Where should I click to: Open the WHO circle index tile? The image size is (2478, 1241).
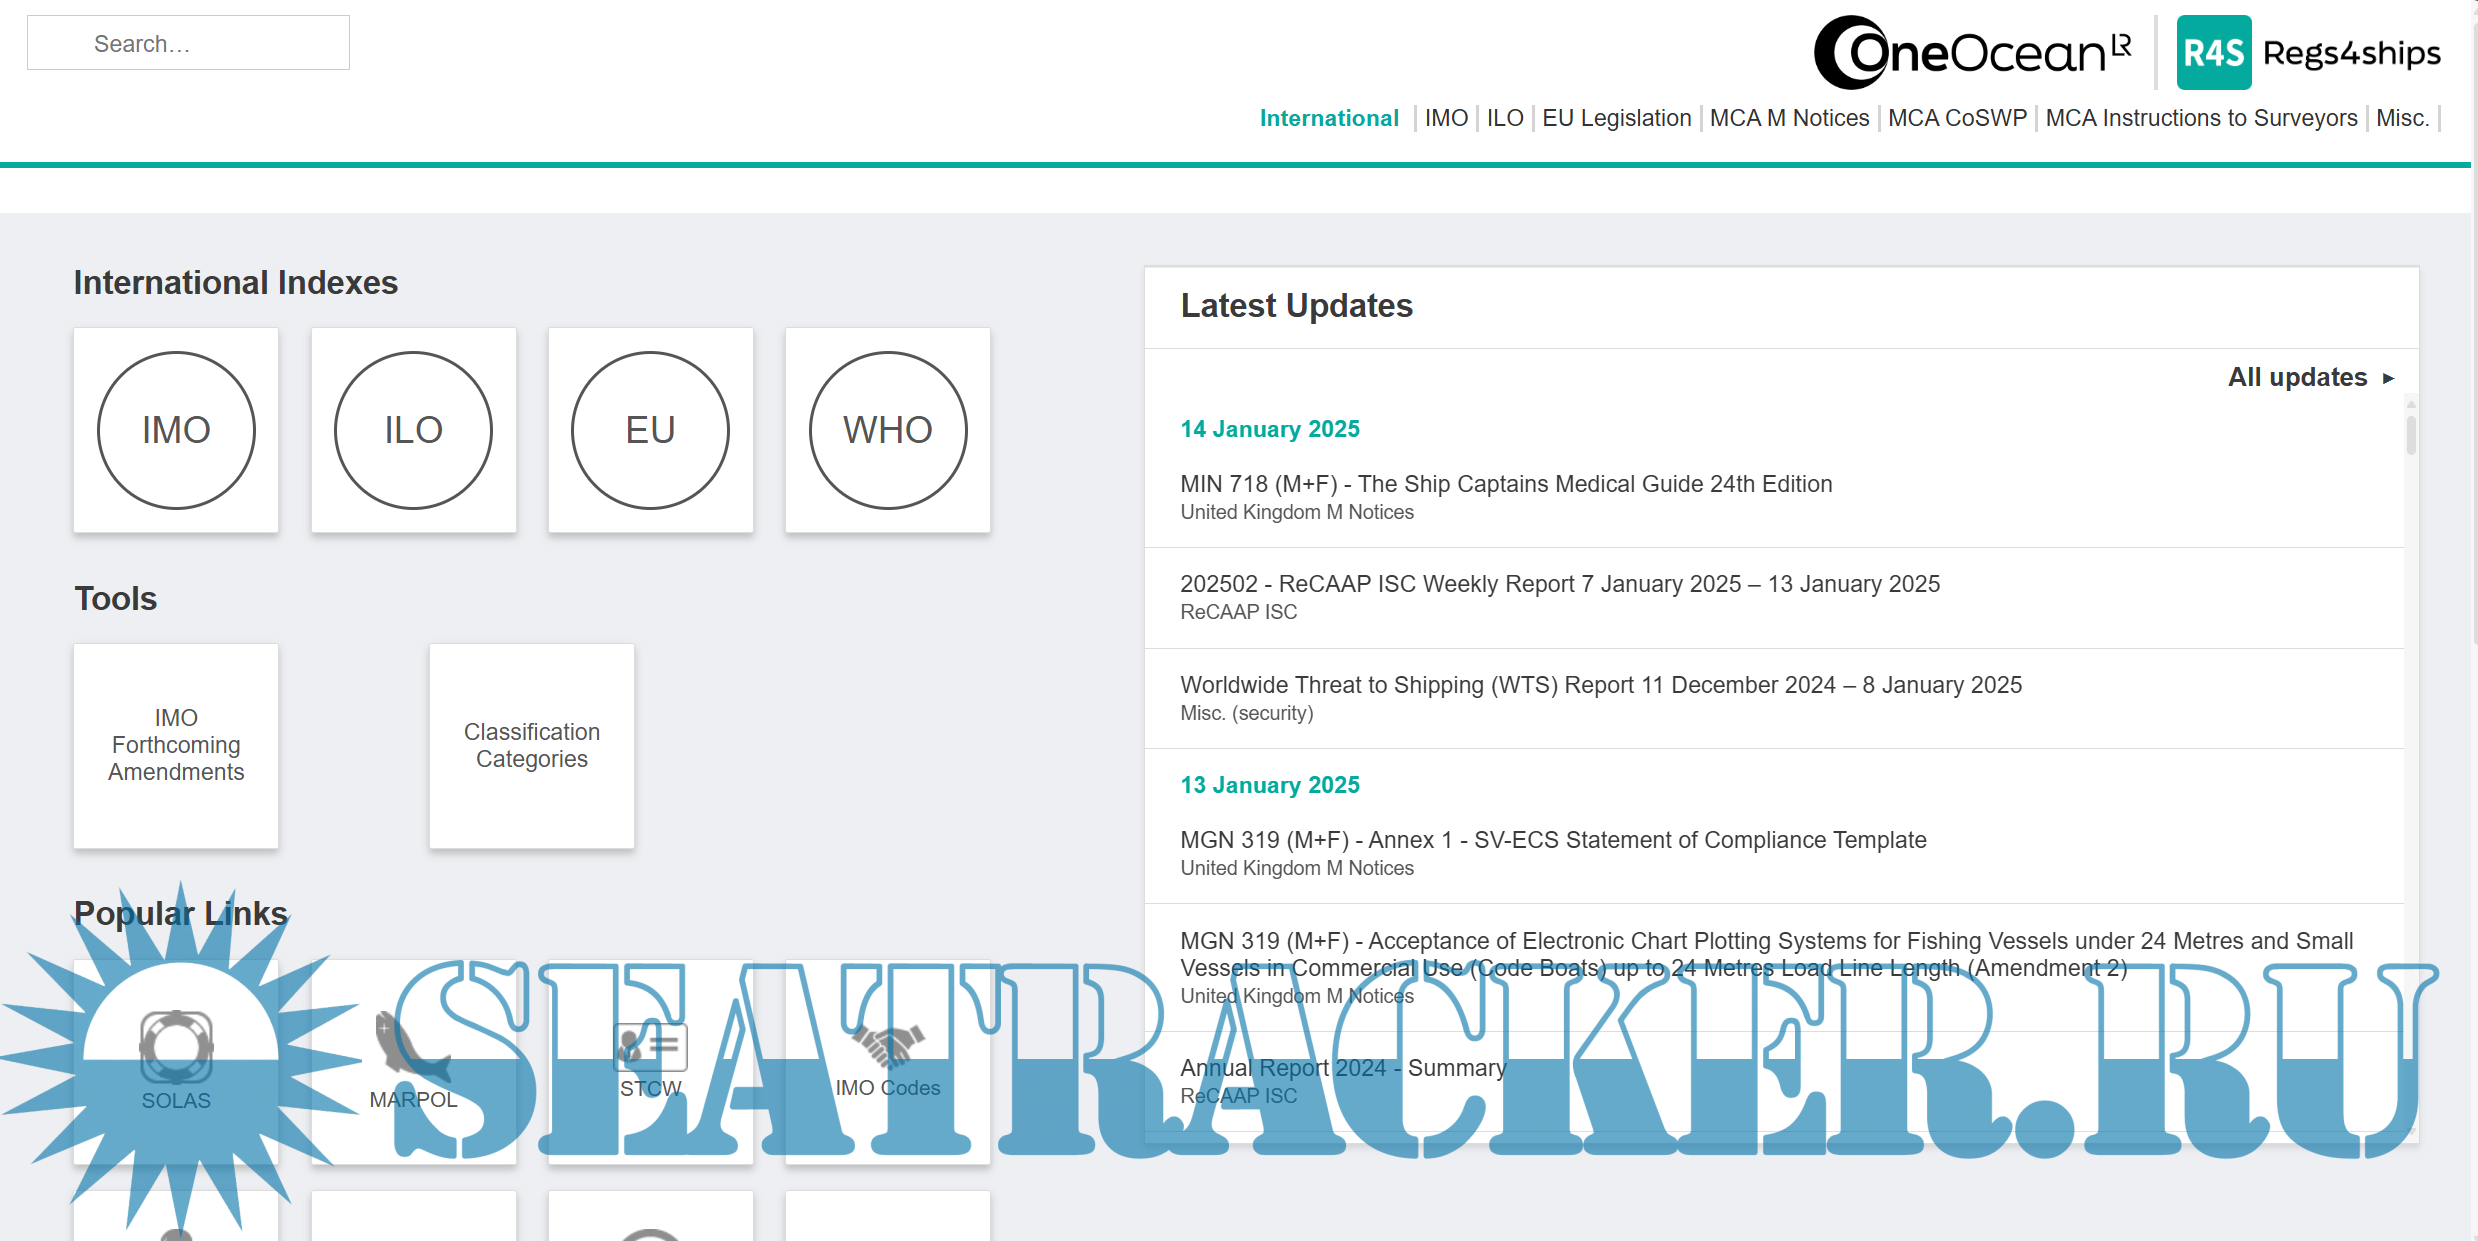click(x=887, y=430)
